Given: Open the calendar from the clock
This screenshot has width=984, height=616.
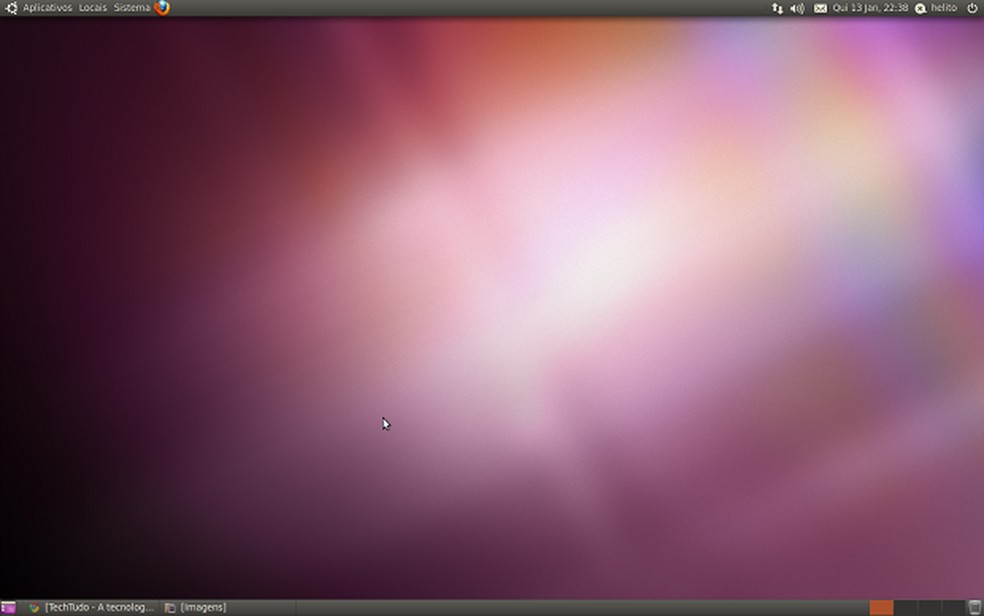Looking at the screenshot, I should tap(870, 8).
